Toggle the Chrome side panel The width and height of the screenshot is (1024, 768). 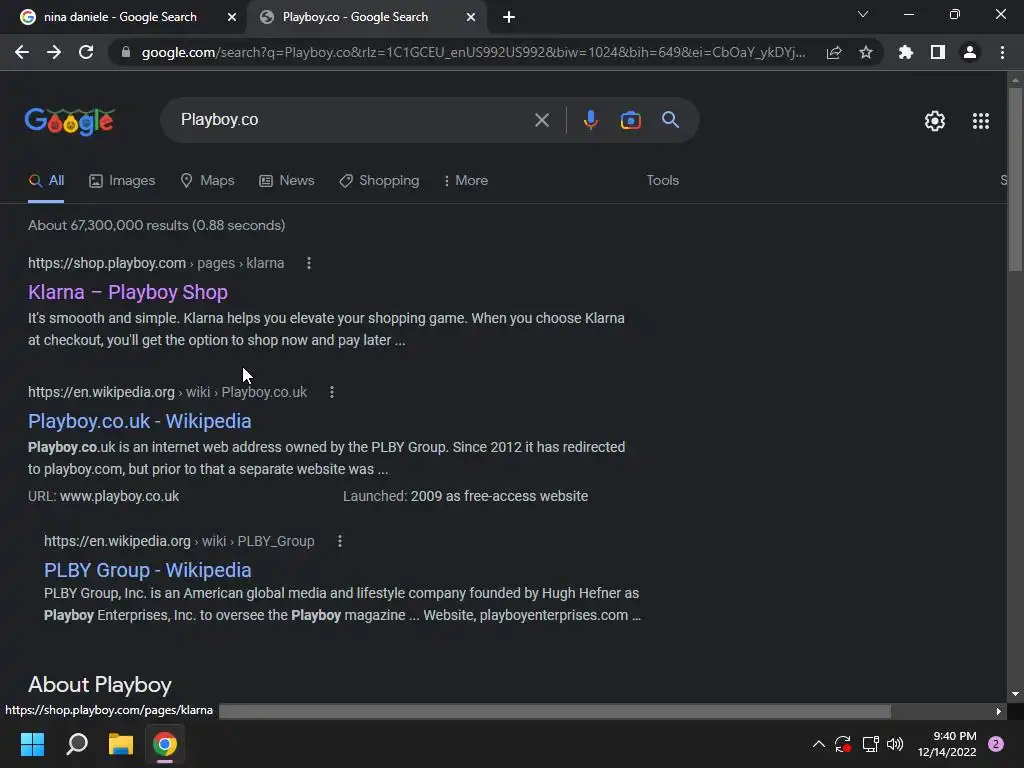pos(938,52)
